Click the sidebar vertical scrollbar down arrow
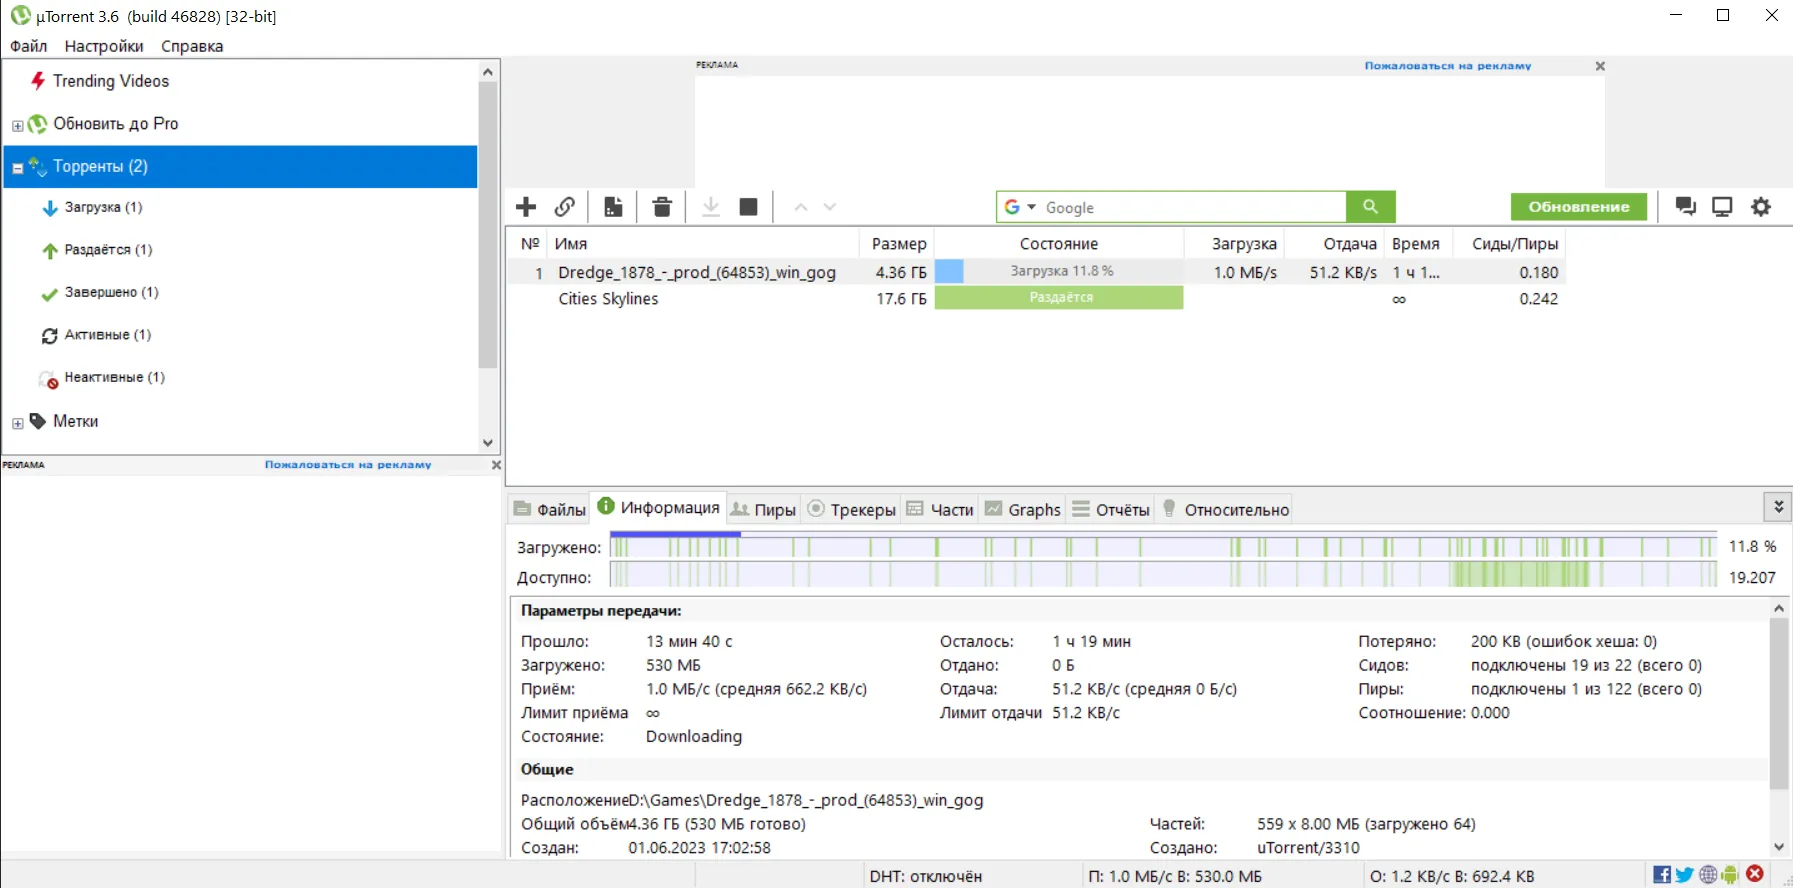The height and width of the screenshot is (888, 1793). pyautogui.click(x=488, y=442)
